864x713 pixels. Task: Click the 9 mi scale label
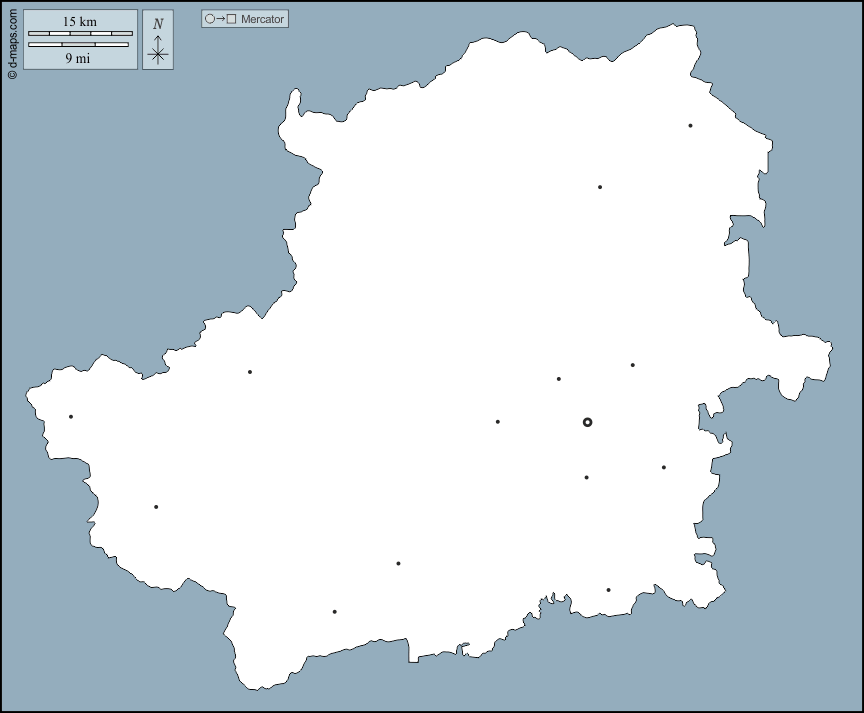tap(80, 58)
